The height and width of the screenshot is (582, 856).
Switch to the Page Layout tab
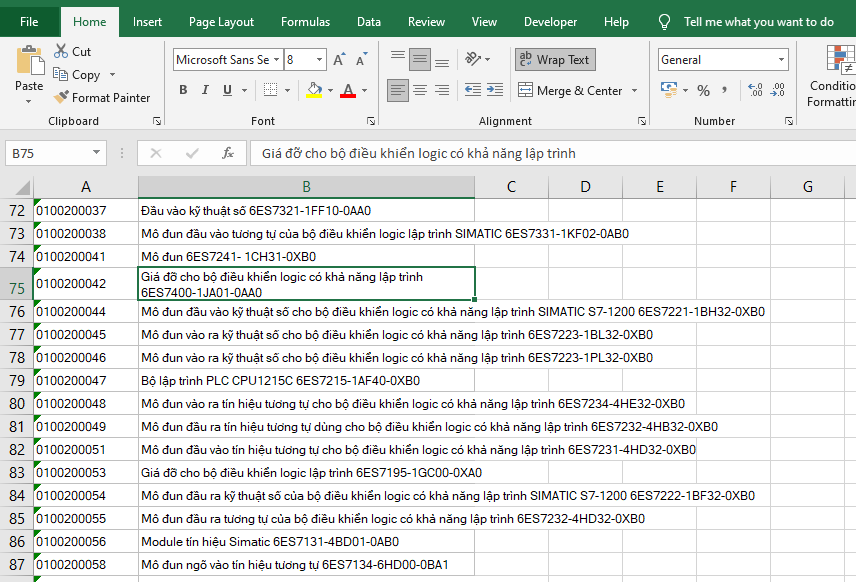221,22
